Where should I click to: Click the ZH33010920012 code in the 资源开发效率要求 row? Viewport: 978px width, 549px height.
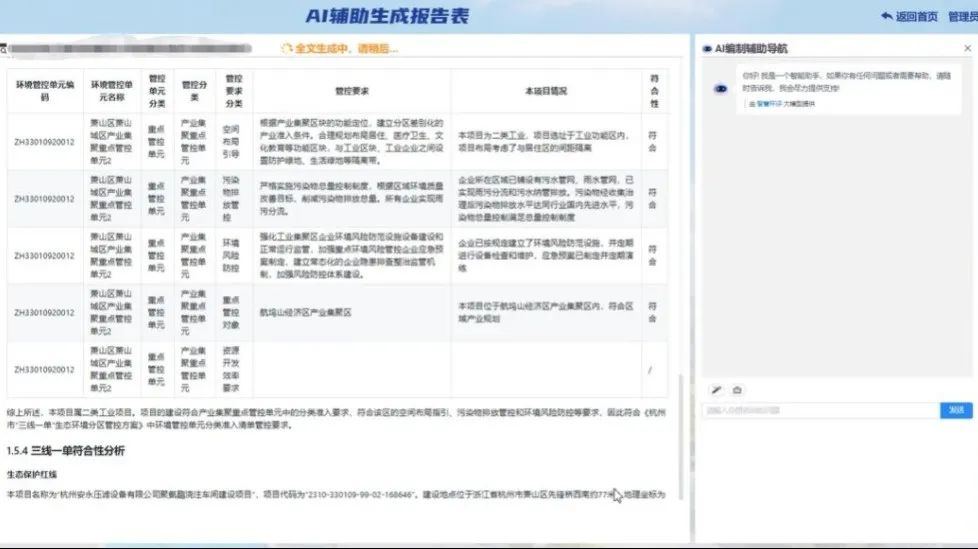pyautogui.click(x=44, y=370)
